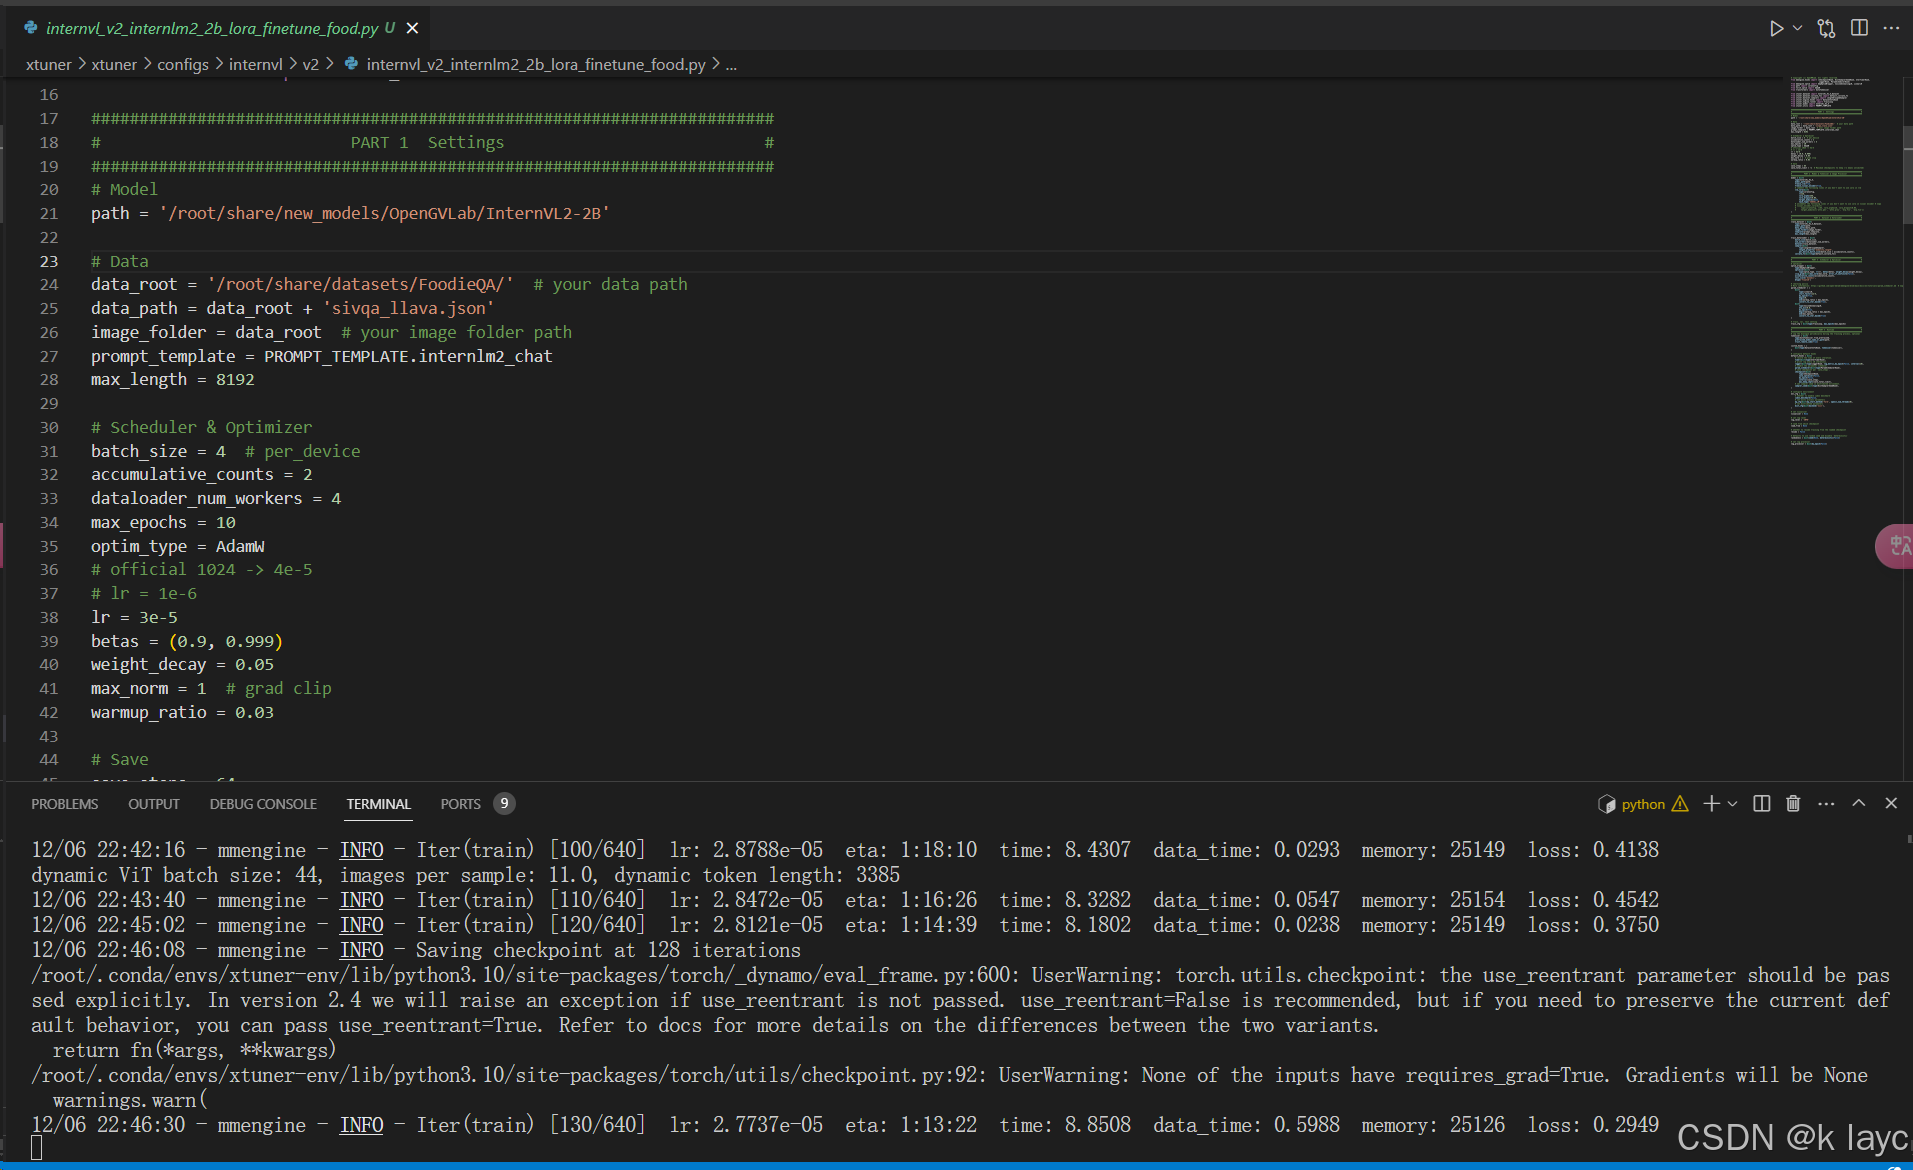
Task: Click the terminal warning triangle icon
Action: pyautogui.click(x=1680, y=804)
